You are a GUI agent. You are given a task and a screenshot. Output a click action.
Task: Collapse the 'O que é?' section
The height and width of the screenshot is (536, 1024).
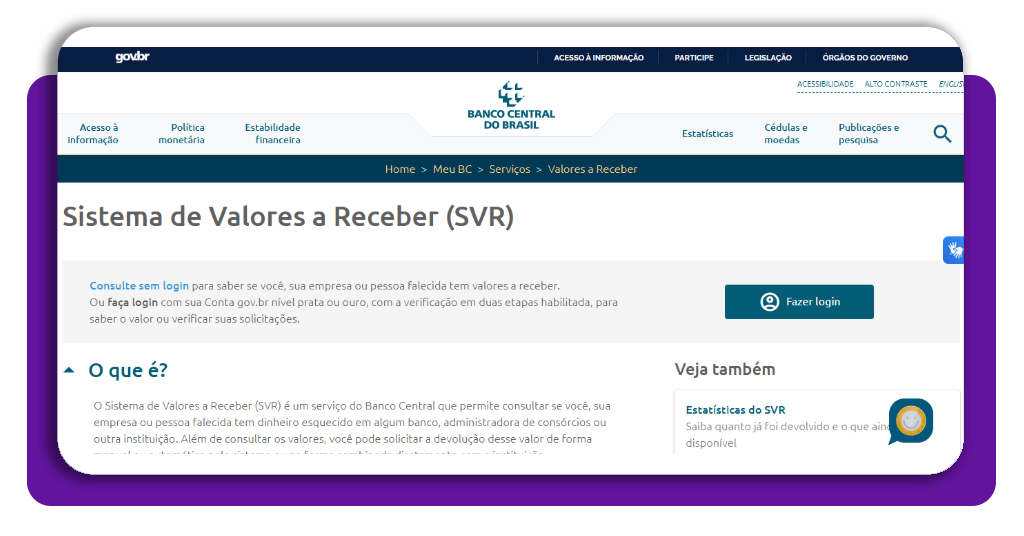(69, 370)
